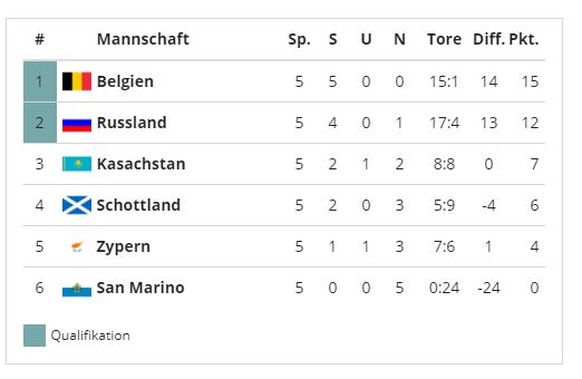This screenshot has width=582, height=379.
Task: Click the Mannschaft column header
Action: pos(143,39)
